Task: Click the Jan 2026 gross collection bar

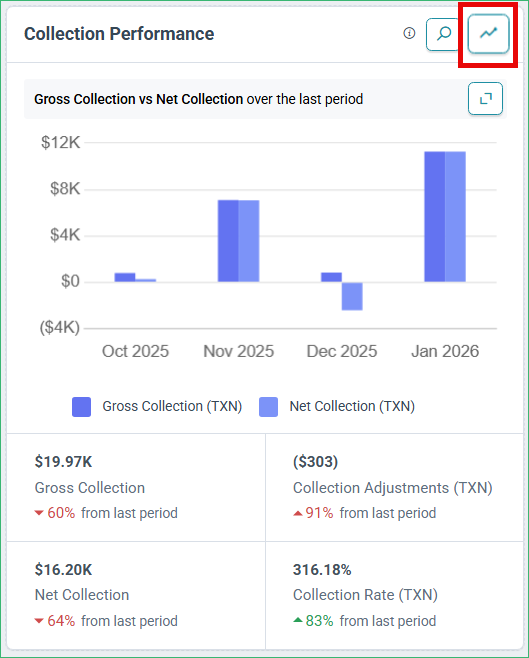Action: click(x=435, y=217)
